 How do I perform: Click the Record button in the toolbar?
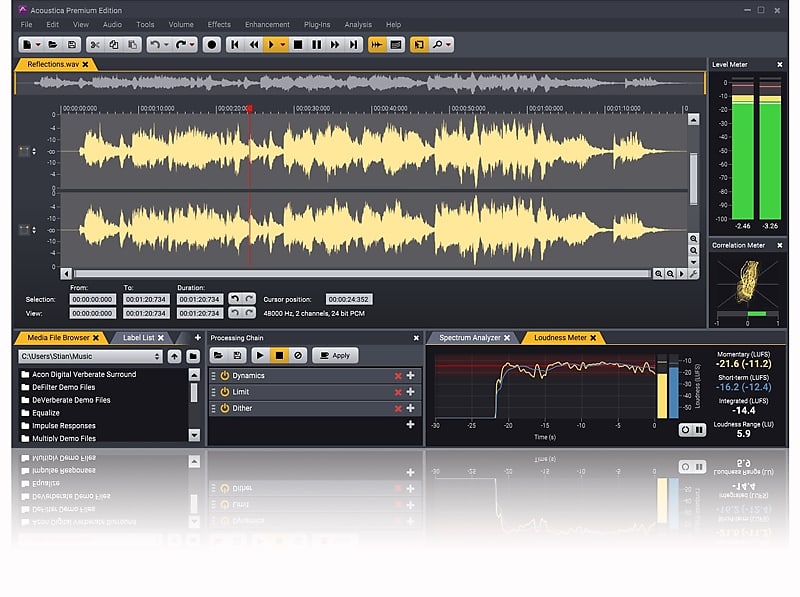pos(212,44)
